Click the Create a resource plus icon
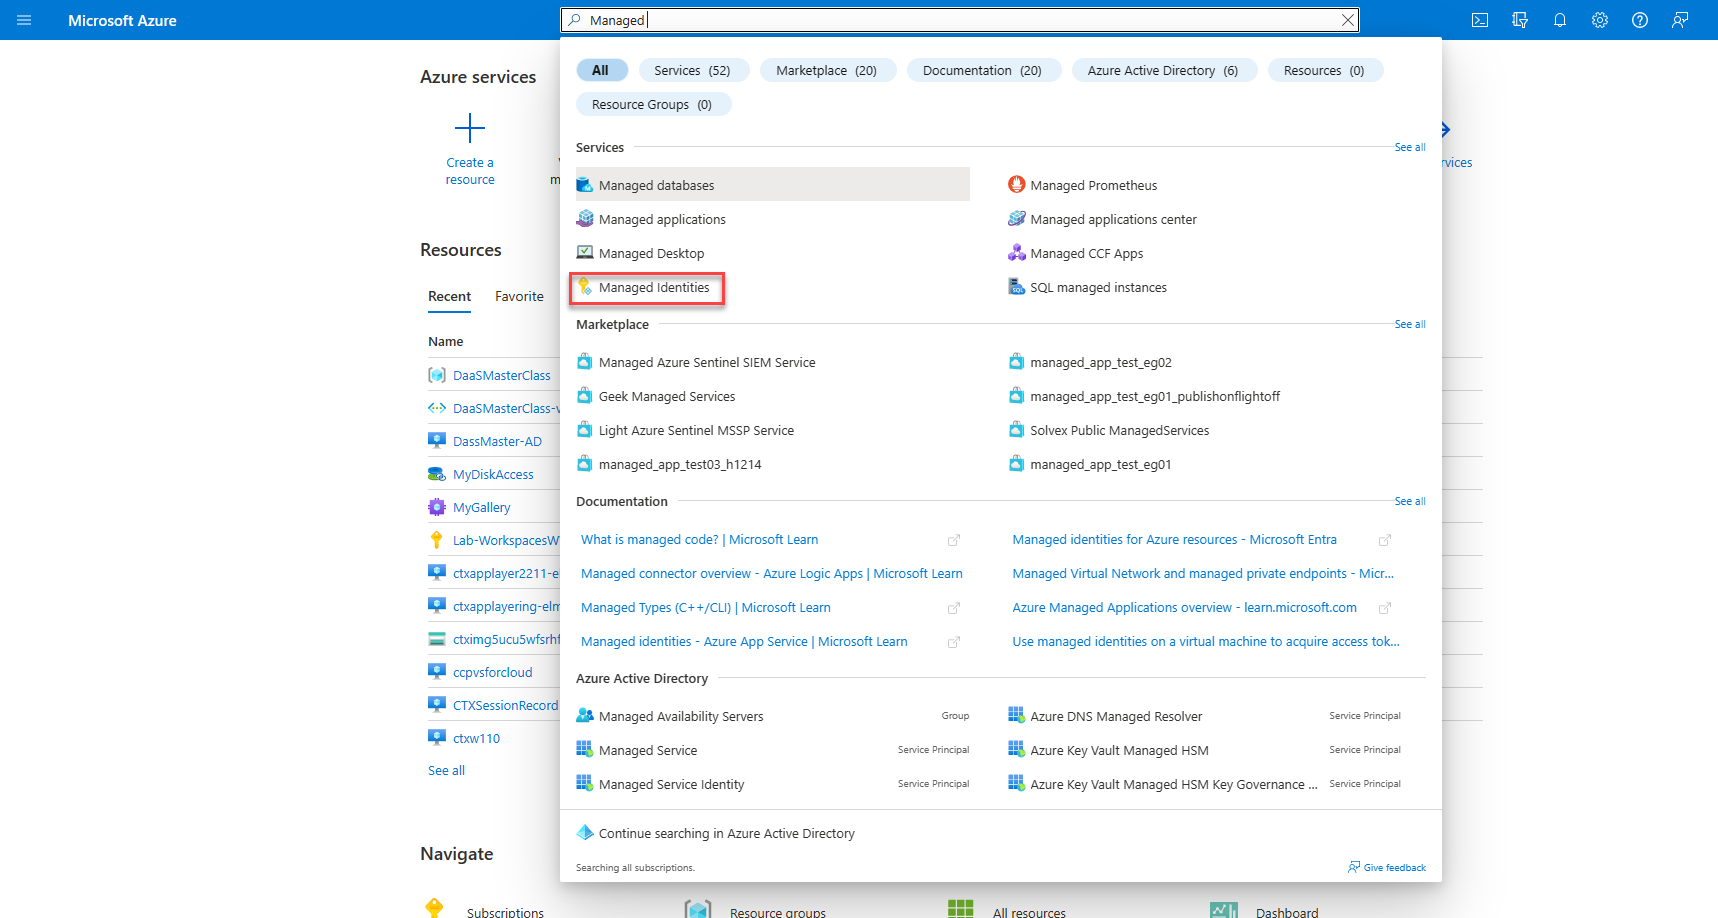 click(470, 129)
